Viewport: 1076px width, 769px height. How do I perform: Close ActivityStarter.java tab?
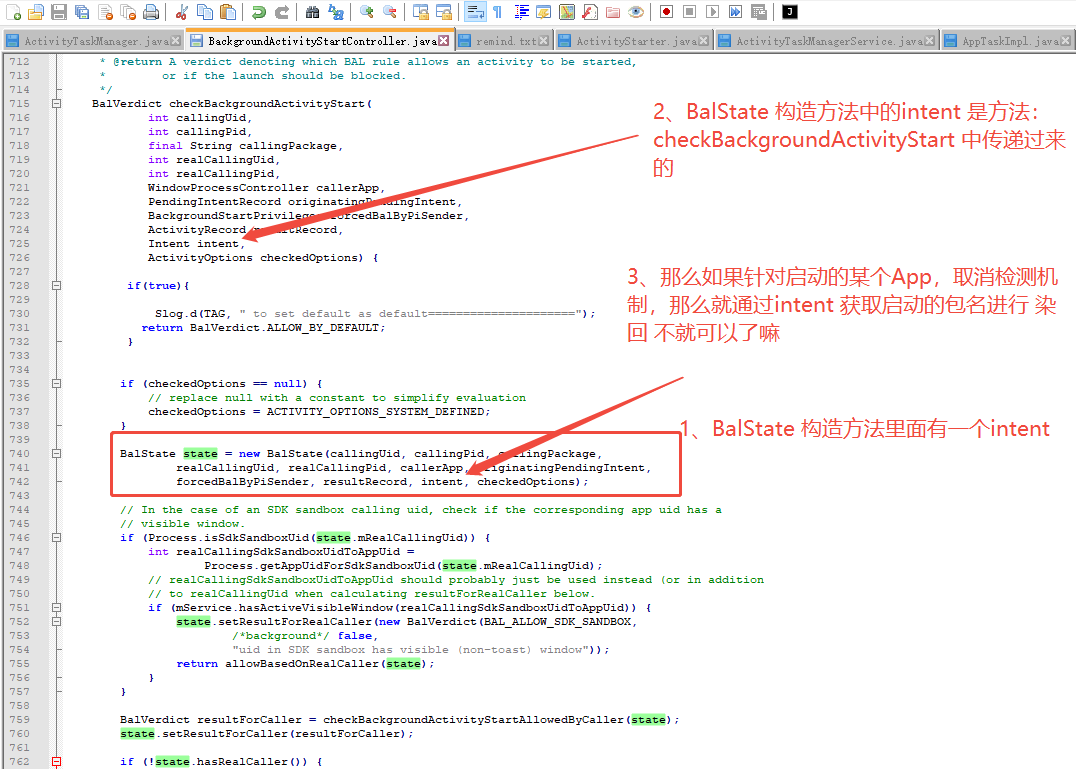pos(703,41)
